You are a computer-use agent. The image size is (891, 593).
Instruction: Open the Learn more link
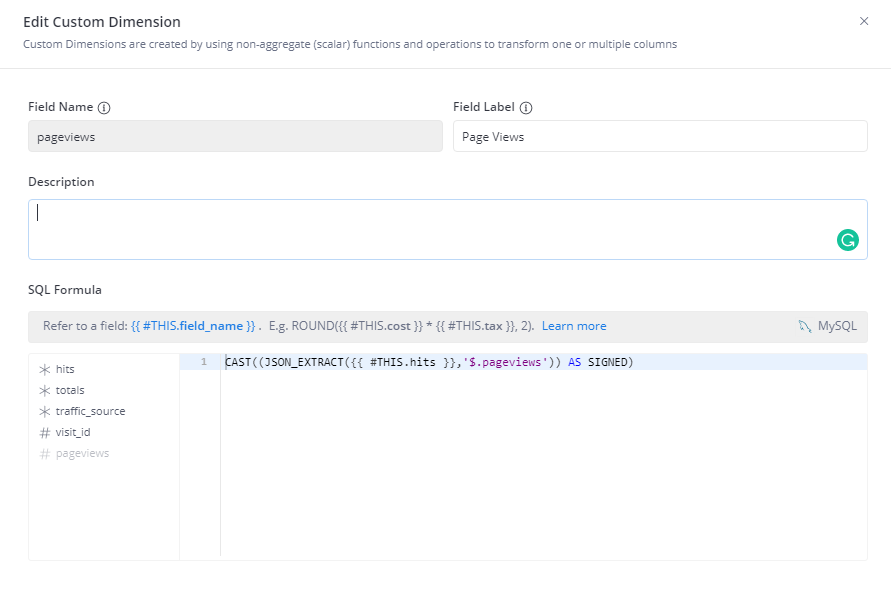[574, 326]
